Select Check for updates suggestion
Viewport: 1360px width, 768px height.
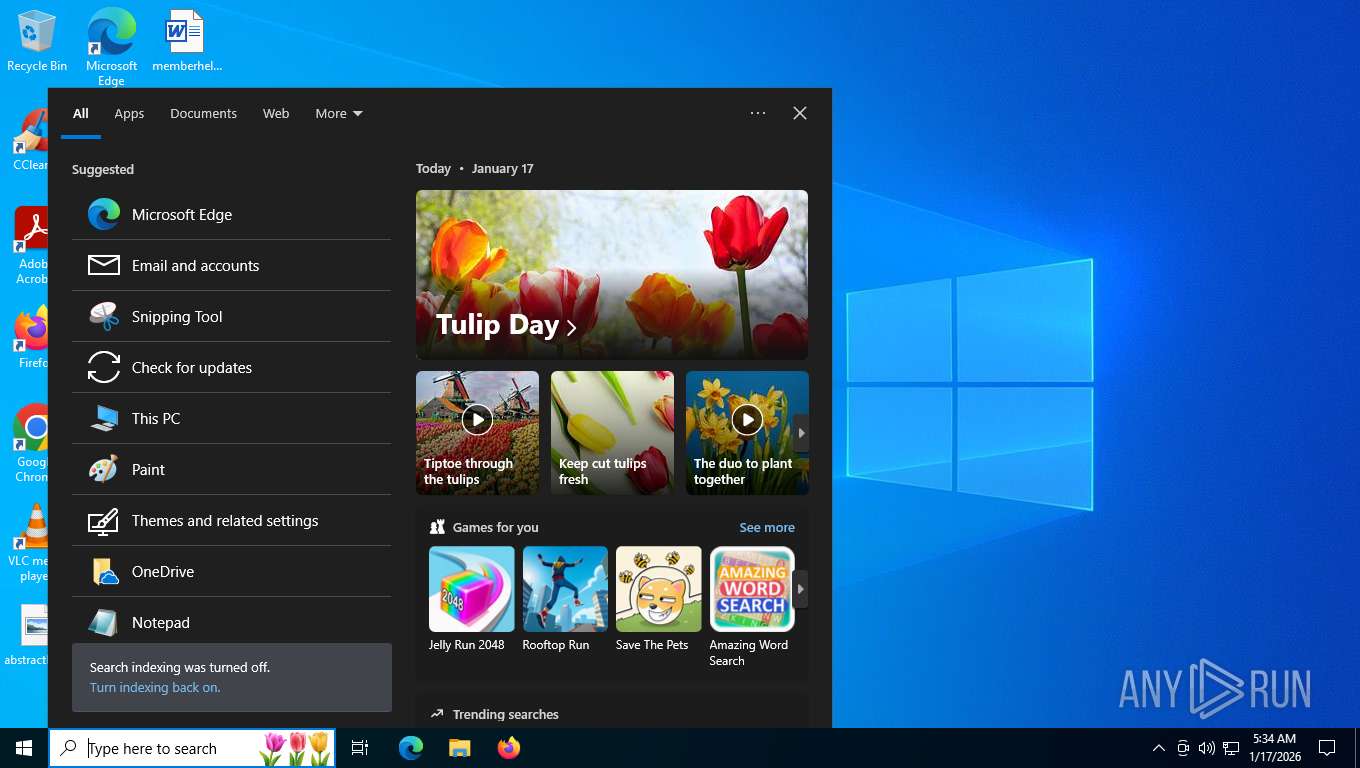231,367
